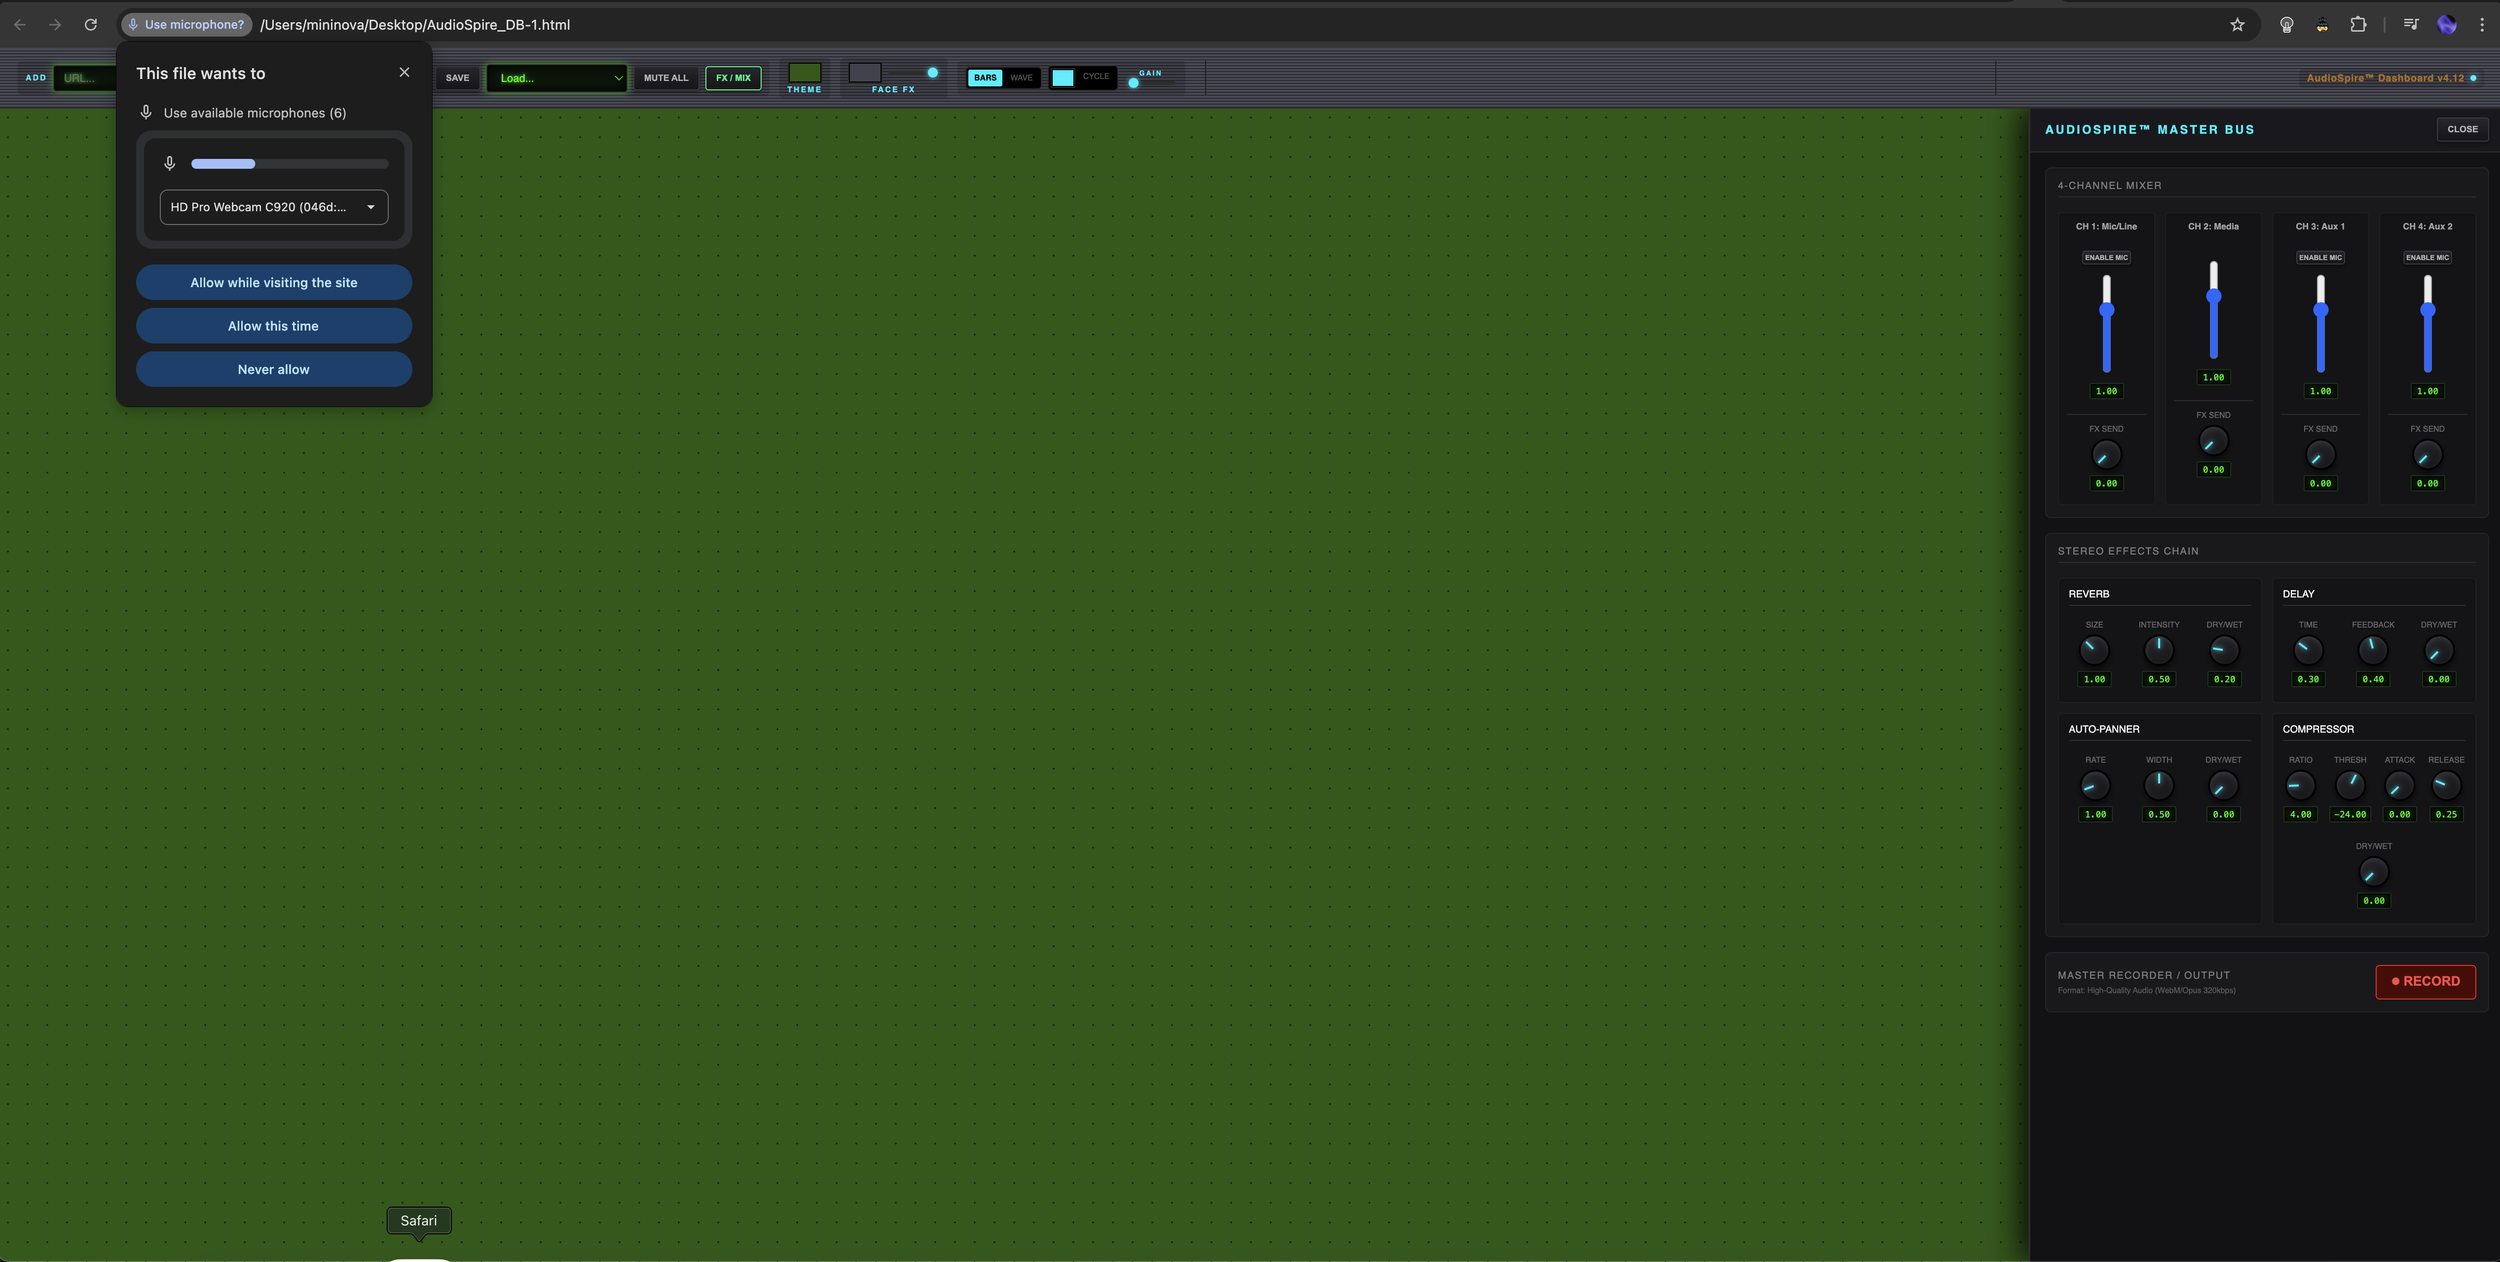Enable Mic on CH 3: Aux 1

2320,257
